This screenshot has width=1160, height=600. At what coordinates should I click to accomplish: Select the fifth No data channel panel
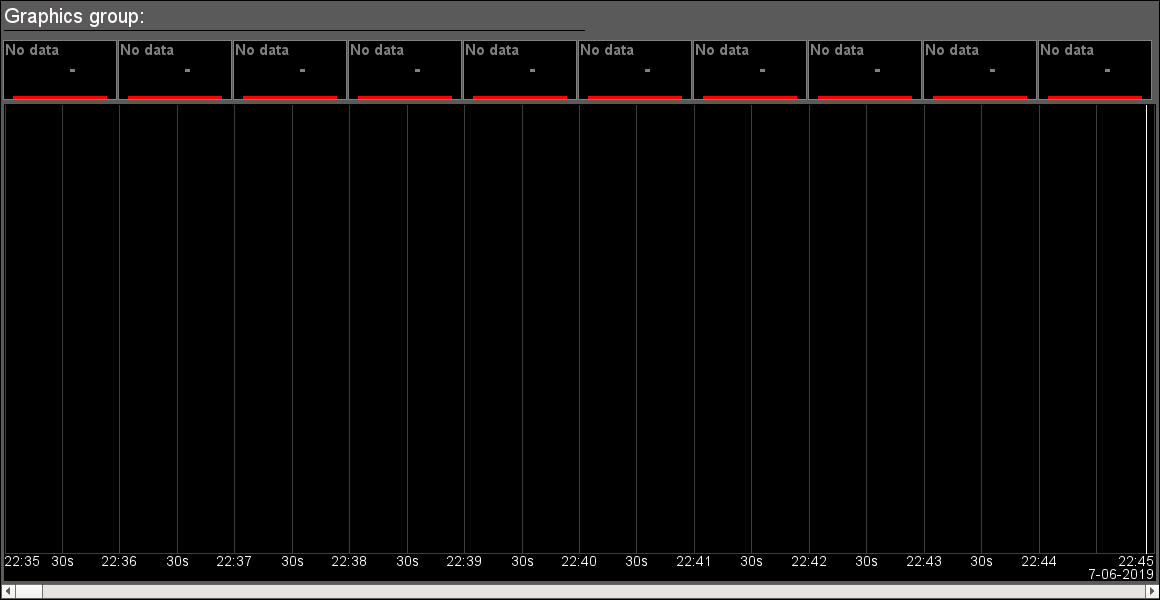click(520, 69)
